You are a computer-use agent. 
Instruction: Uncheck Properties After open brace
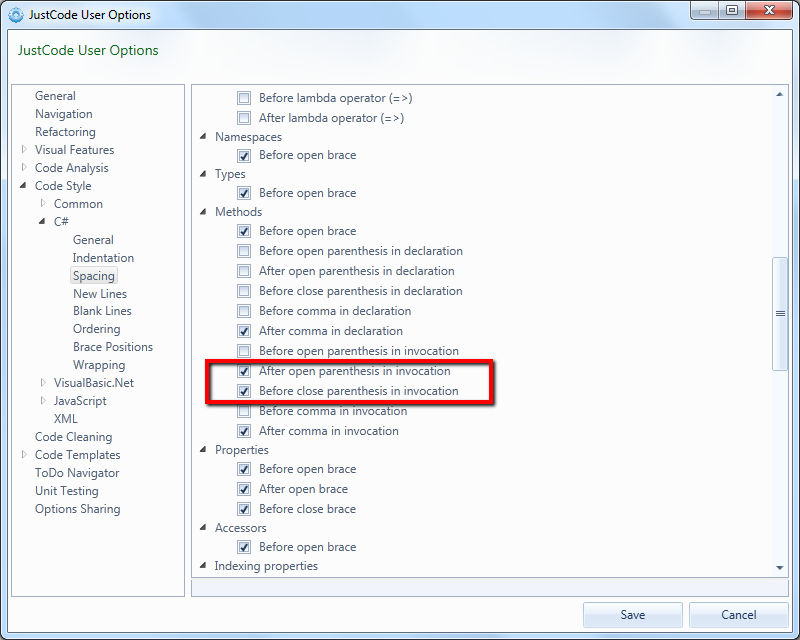[x=244, y=489]
